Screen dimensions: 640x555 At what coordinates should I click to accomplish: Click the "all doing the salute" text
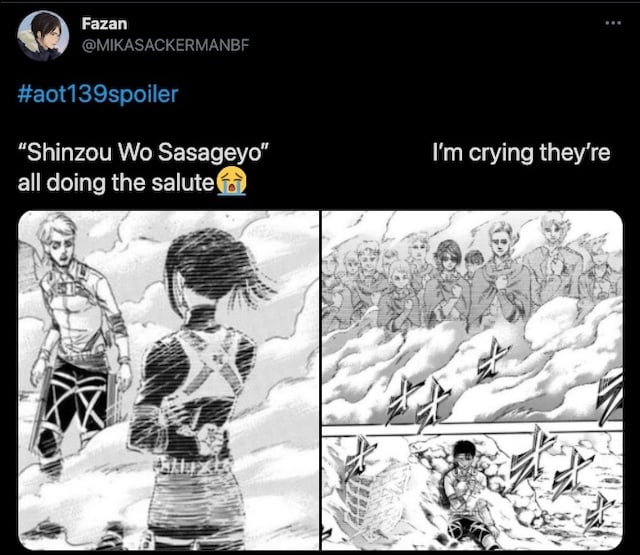116,182
